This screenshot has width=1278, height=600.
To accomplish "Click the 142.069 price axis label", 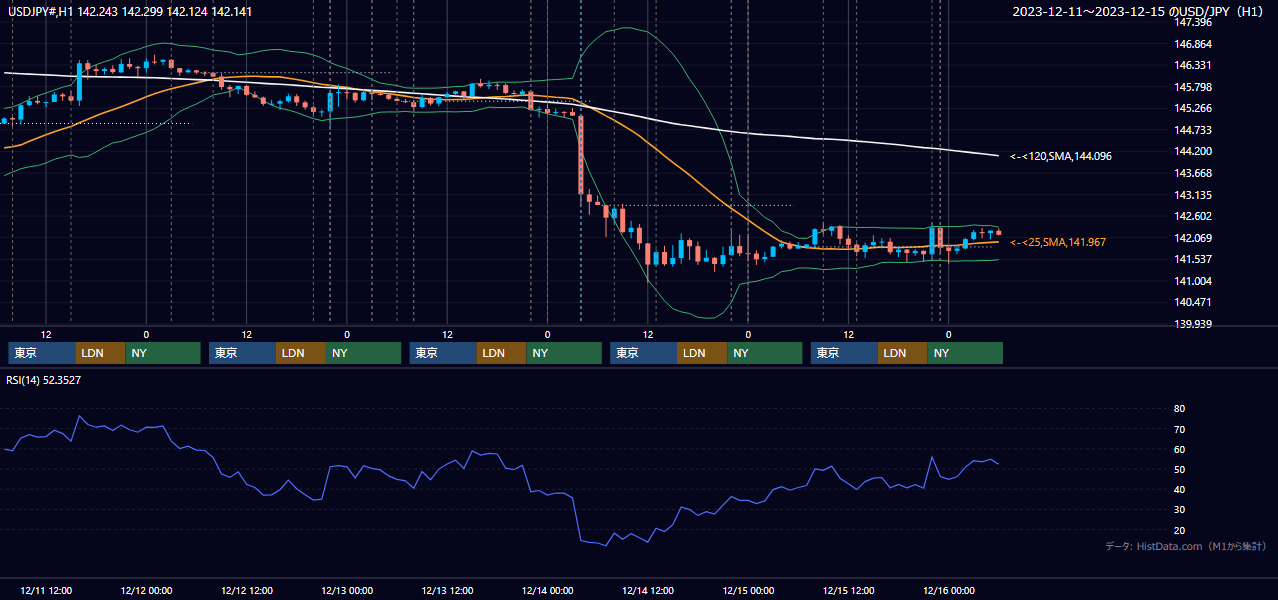I will point(1192,238).
